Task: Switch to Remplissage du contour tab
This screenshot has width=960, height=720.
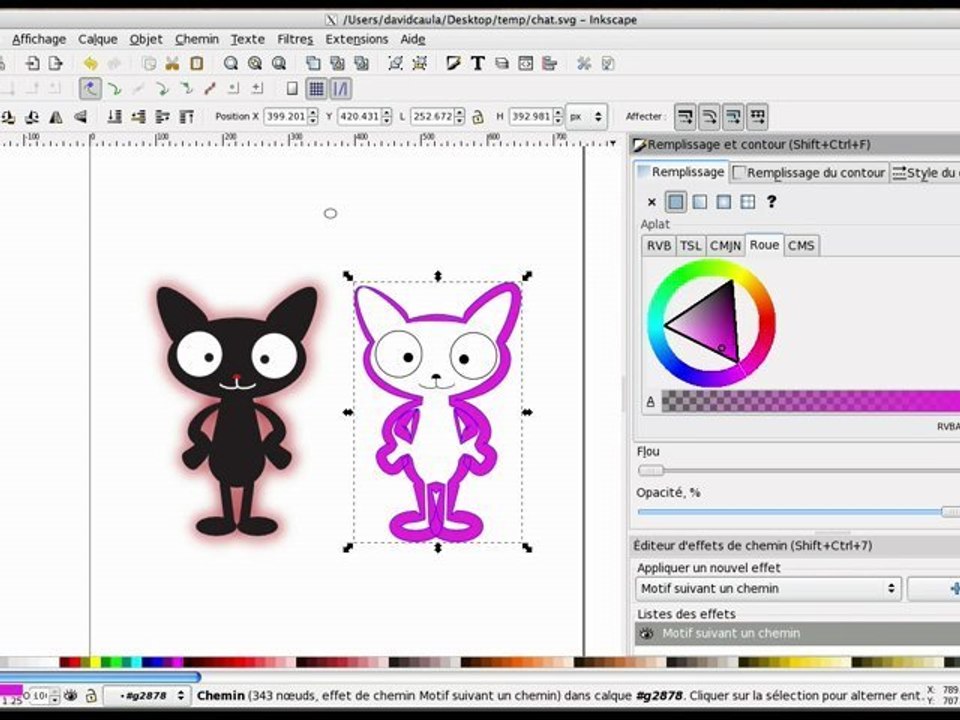Action: 809,173
